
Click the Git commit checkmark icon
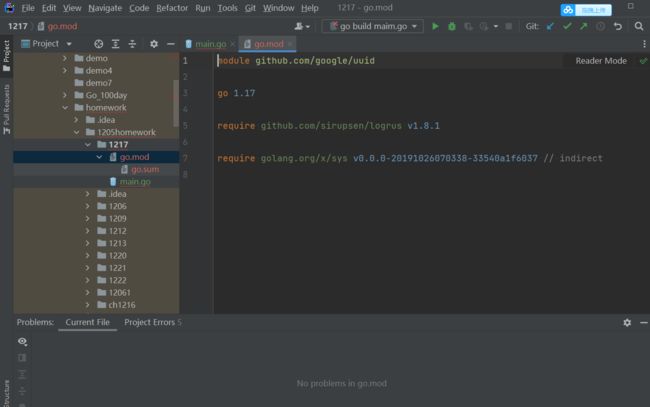tap(567, 26)
